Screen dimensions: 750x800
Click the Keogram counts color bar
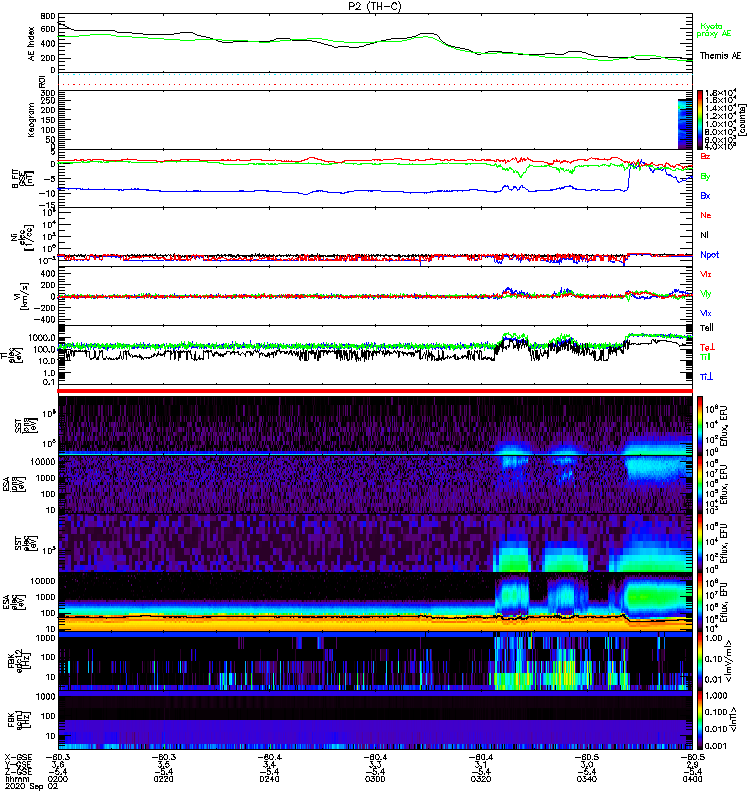pyautogui.click(x=700, y=120)
